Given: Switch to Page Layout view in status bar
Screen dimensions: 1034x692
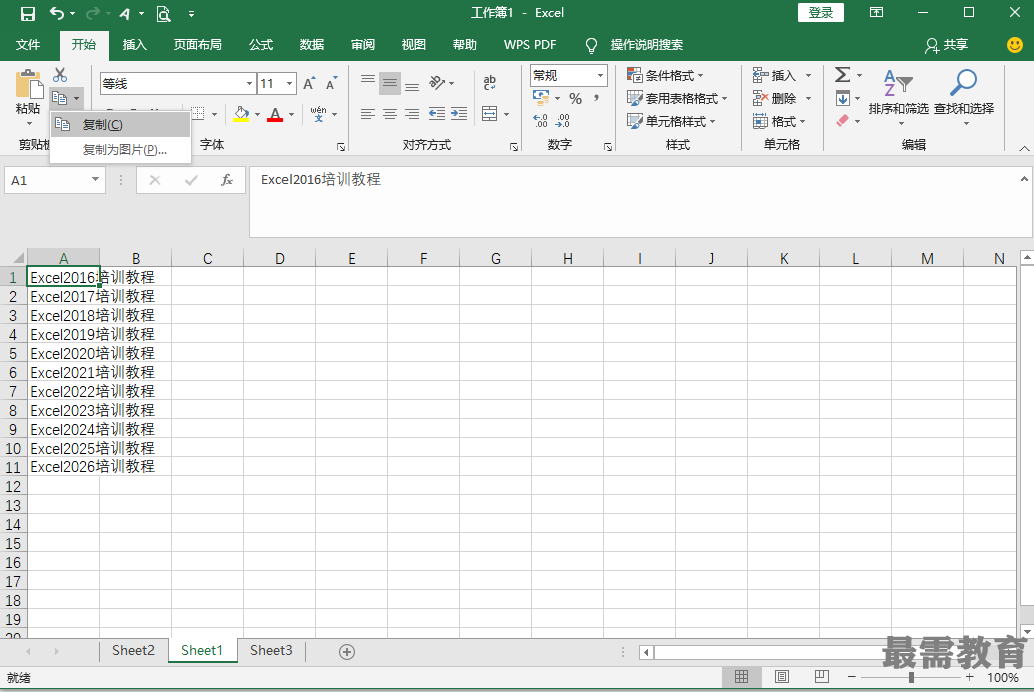Looking at the screenshot, I should (x=781, y=677).
